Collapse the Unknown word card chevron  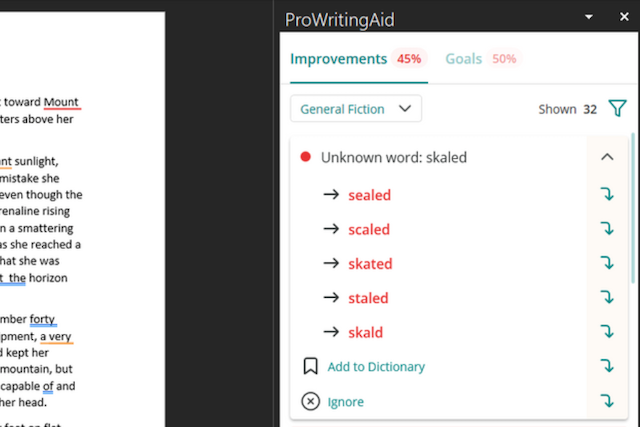coord(607,157)
